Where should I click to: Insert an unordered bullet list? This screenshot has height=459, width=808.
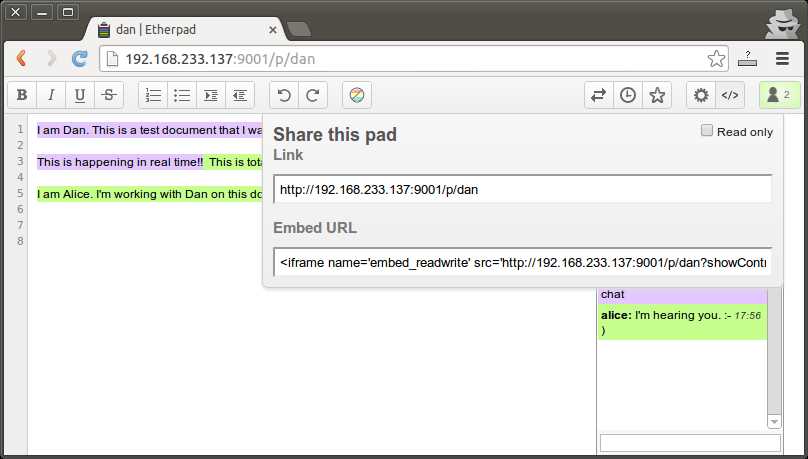[182, 95]
